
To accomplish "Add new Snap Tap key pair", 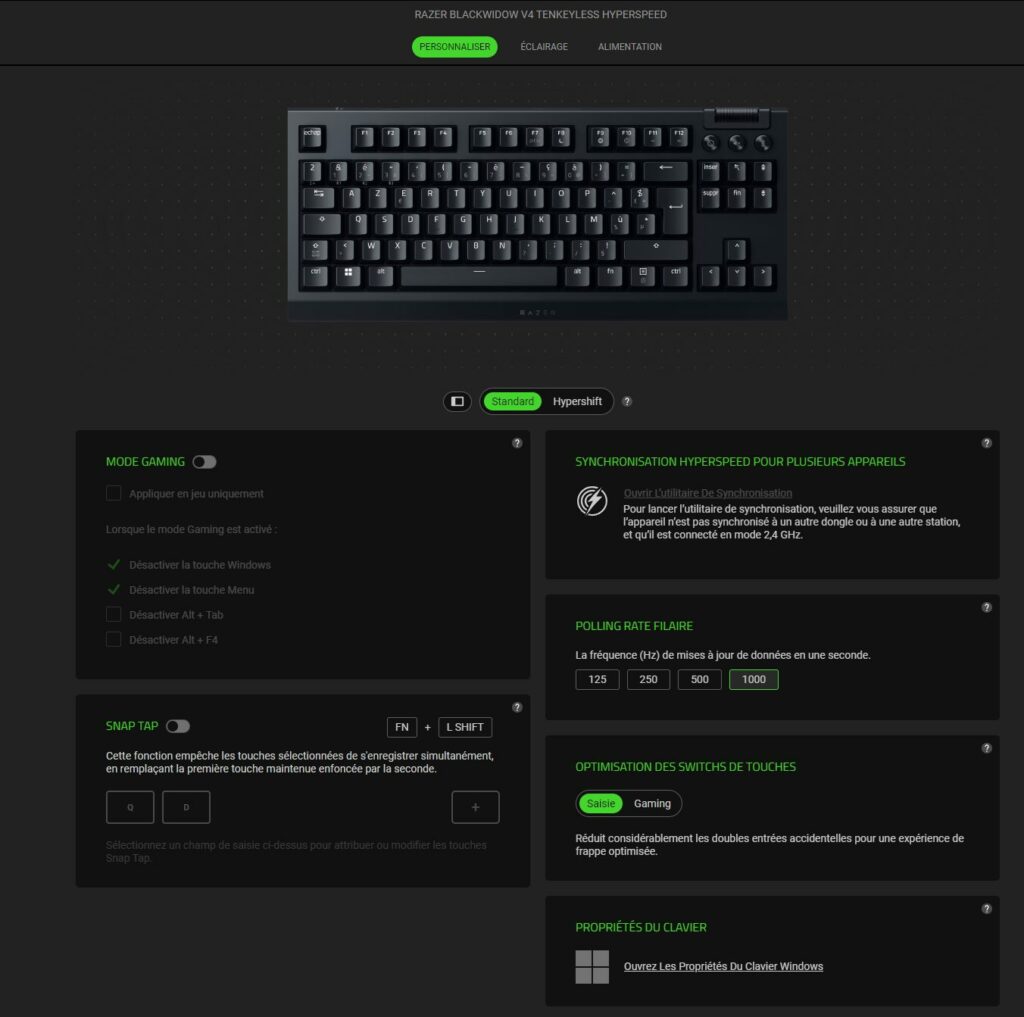I will (475, 807).
